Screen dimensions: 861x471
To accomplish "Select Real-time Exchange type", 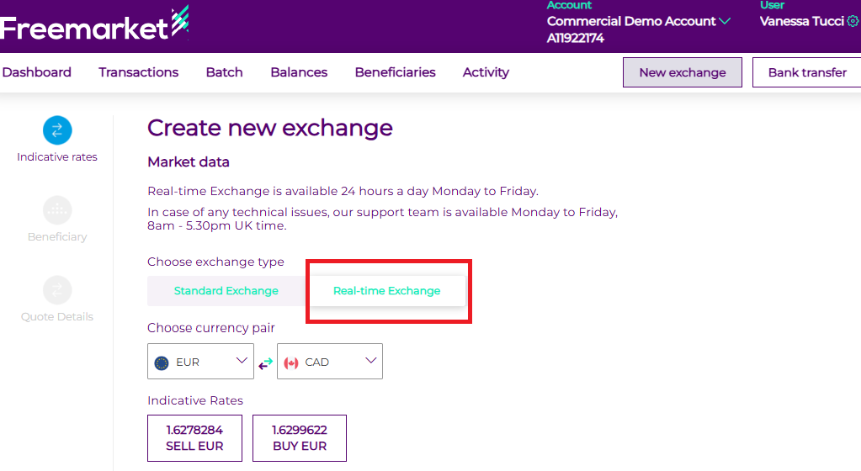I will coord(386,291).
